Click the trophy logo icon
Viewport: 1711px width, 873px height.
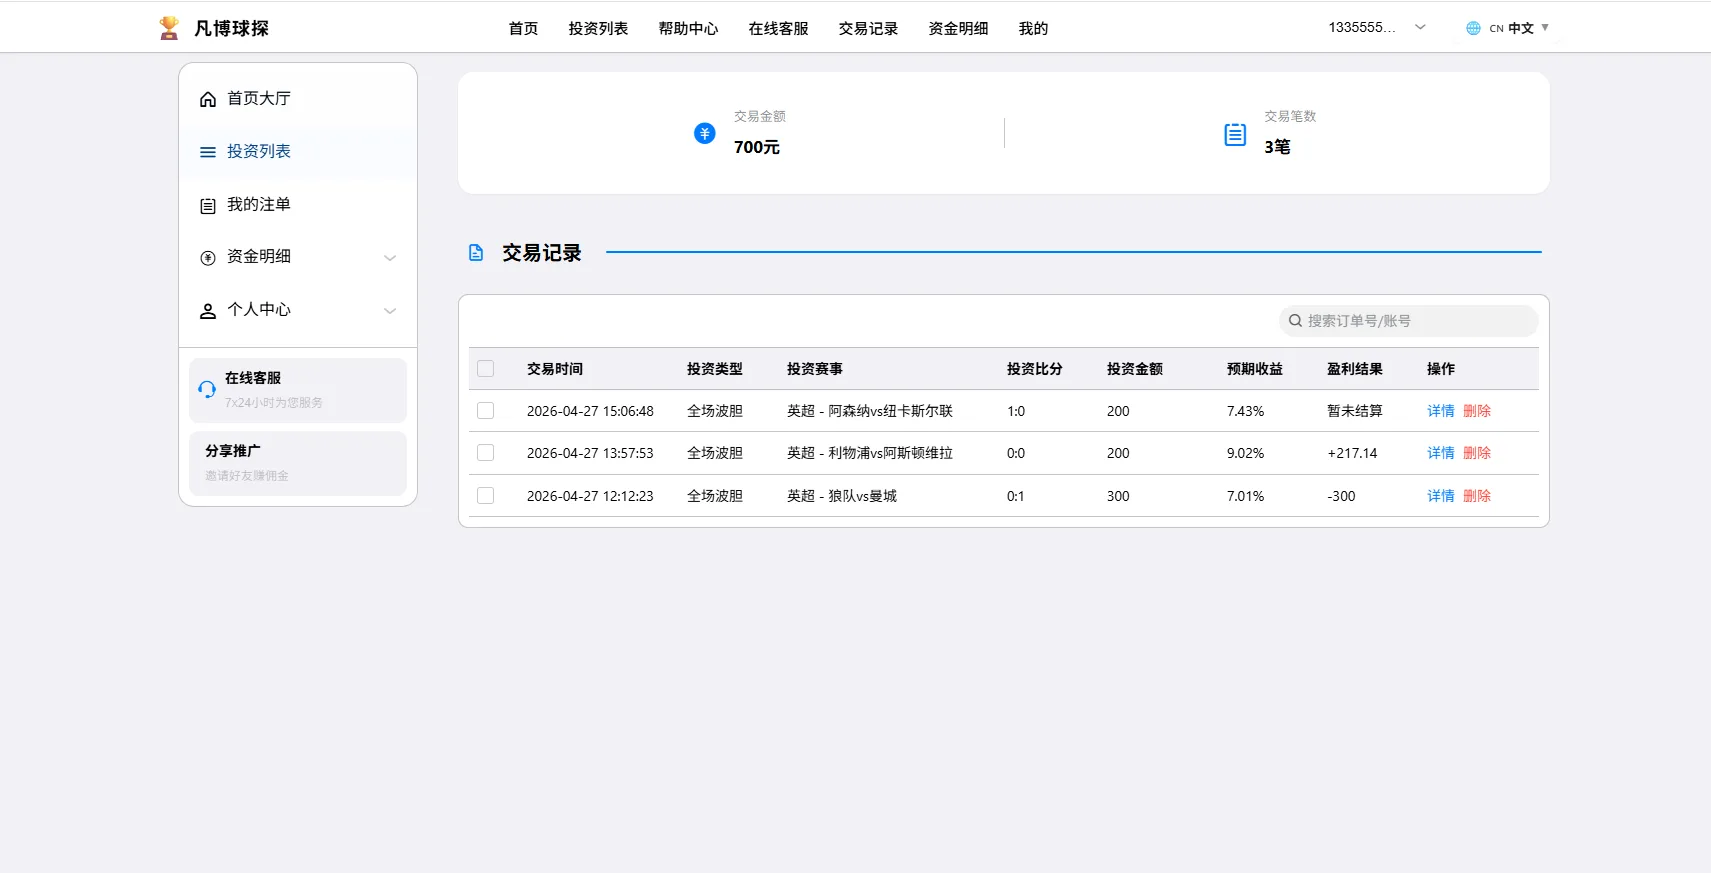point(169,28)
